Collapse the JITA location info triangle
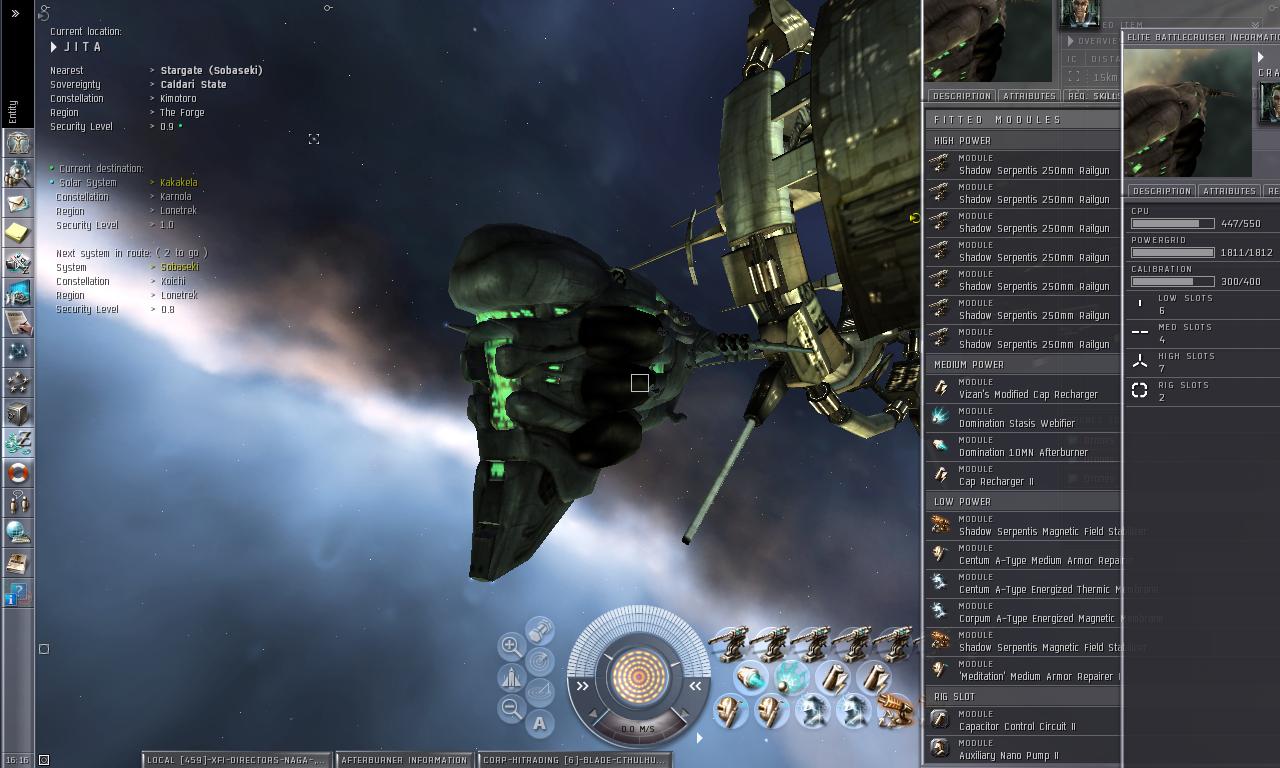Screen dimensions: 1280x768 [54, 47]
